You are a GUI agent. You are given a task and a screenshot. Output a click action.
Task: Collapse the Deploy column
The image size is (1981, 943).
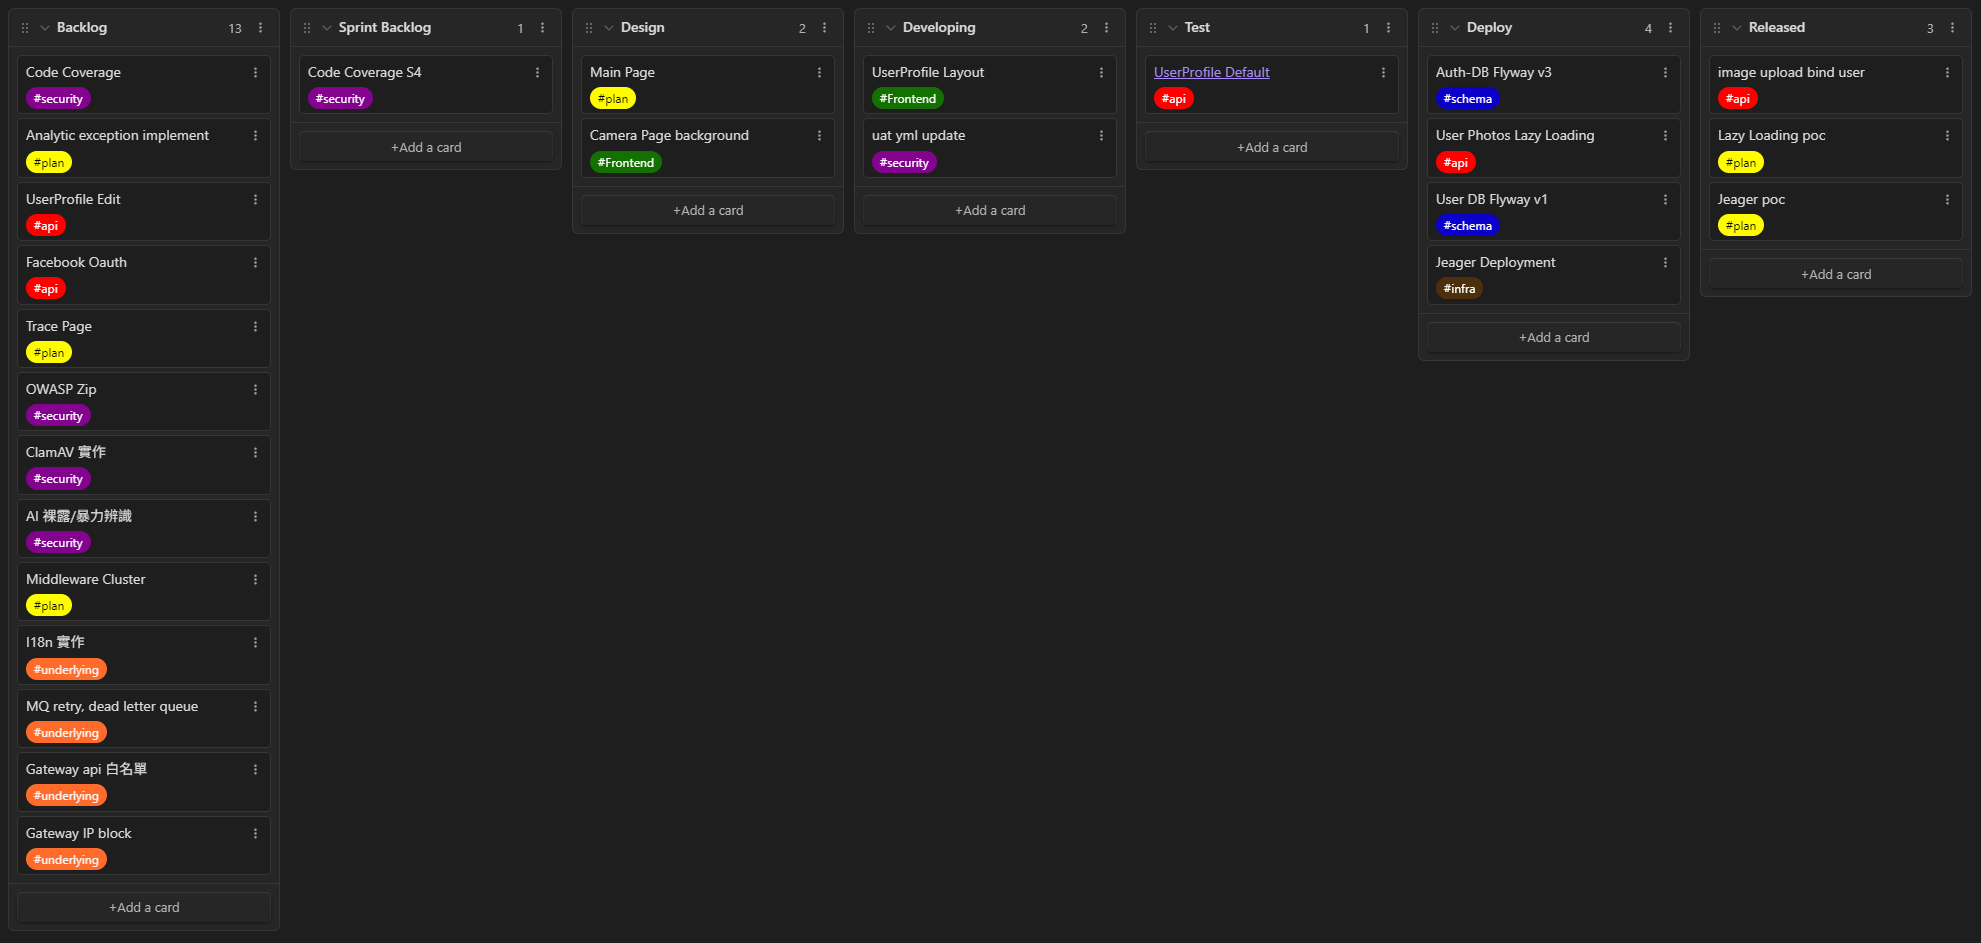(x=1455, y=28)
